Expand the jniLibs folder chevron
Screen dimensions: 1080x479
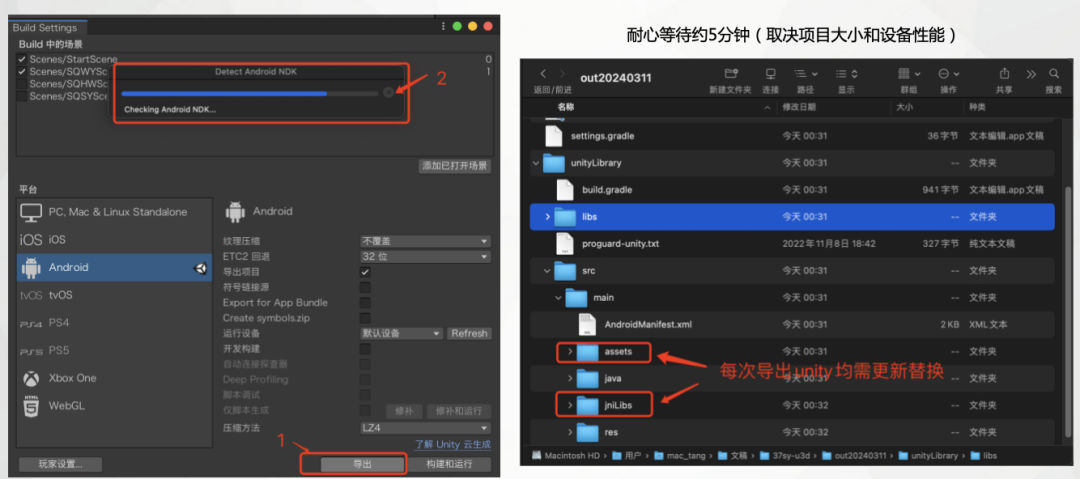pos(570,405)
